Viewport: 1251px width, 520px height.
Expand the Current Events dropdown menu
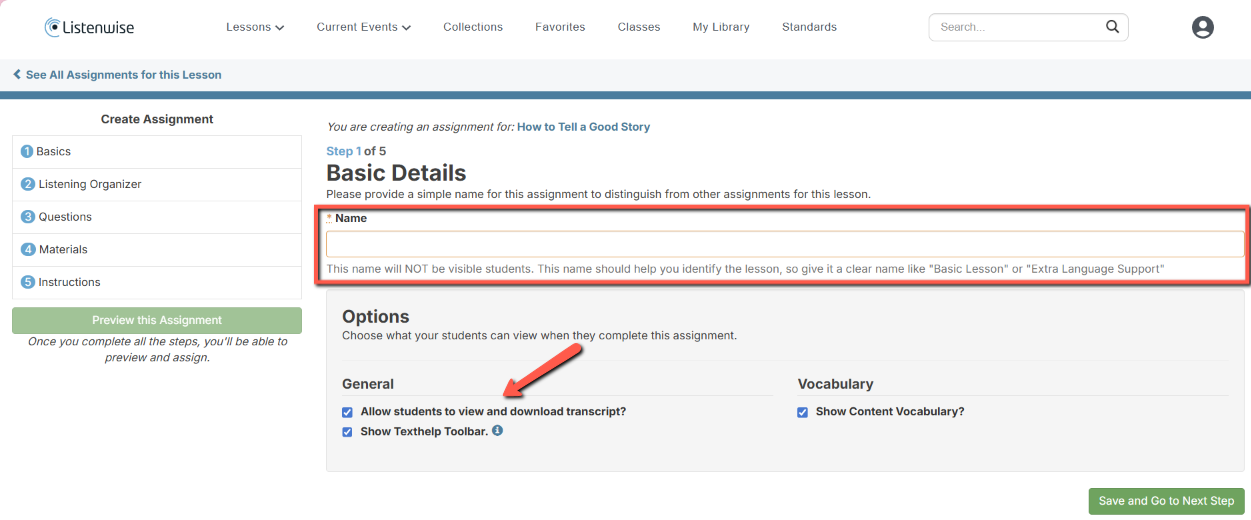pos(363,27)
